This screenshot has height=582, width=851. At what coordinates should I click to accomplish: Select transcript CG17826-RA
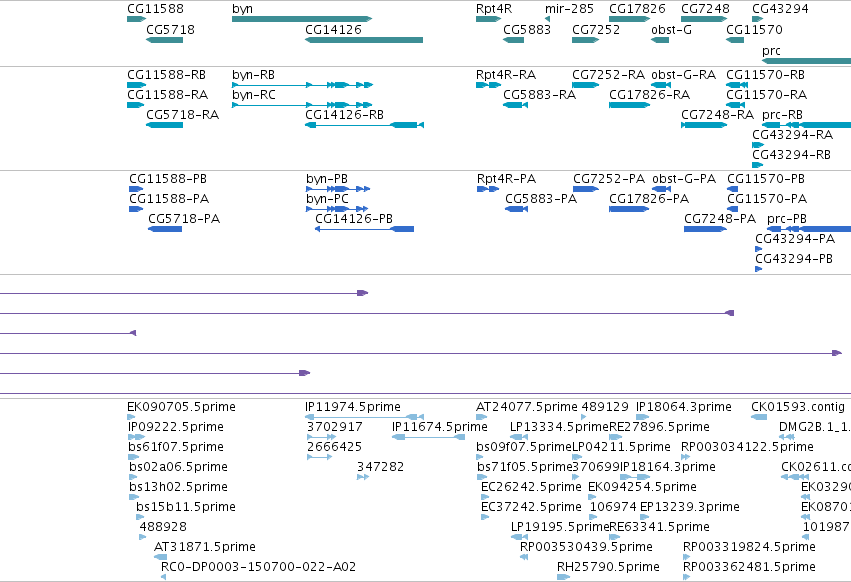click(629, 105)
